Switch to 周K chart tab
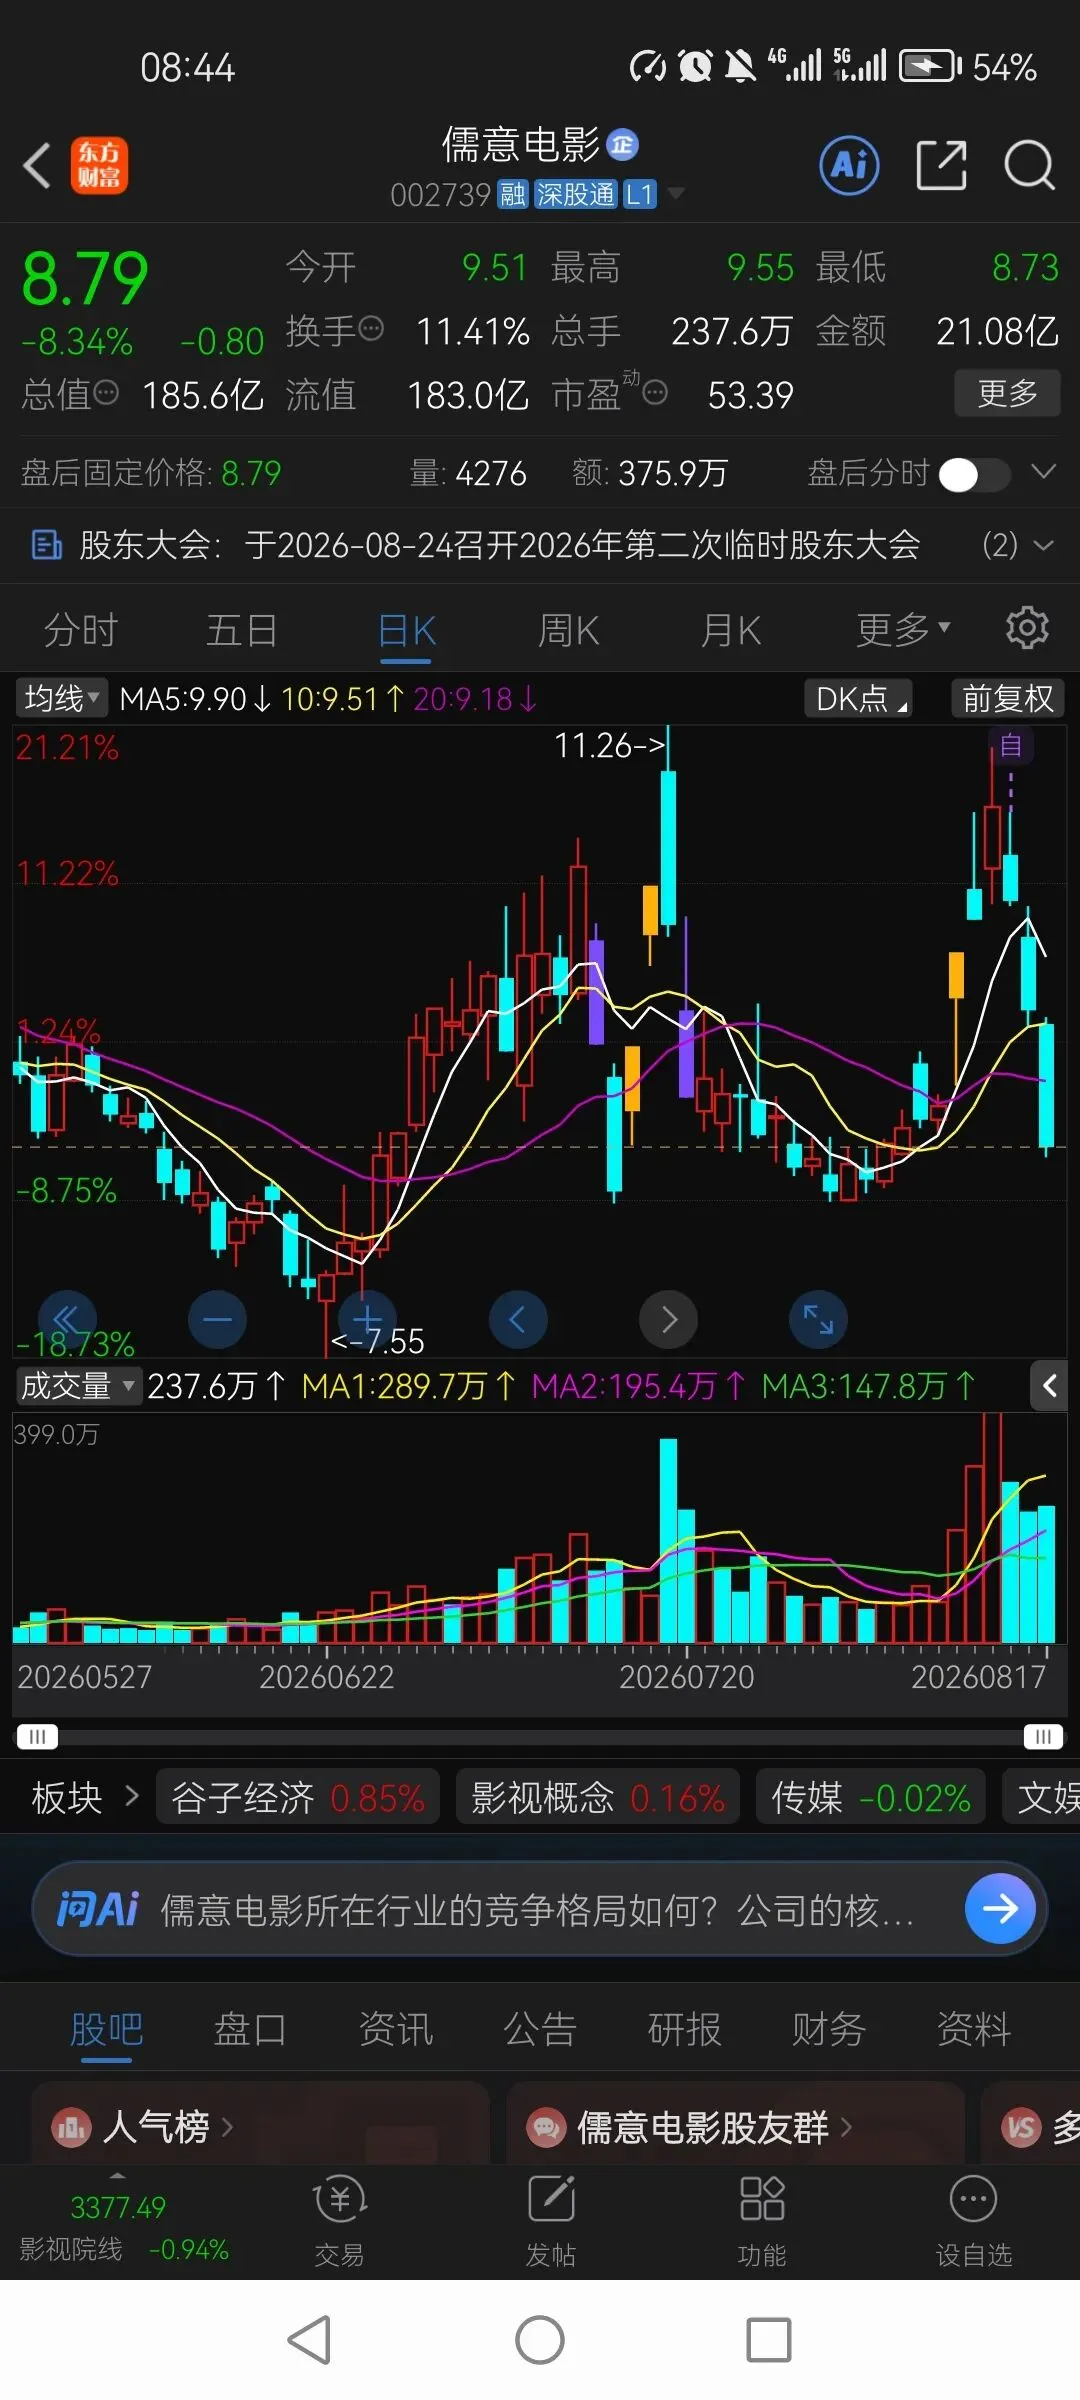The height and width of the screenshot is (2400, 1080). (568, 630)
